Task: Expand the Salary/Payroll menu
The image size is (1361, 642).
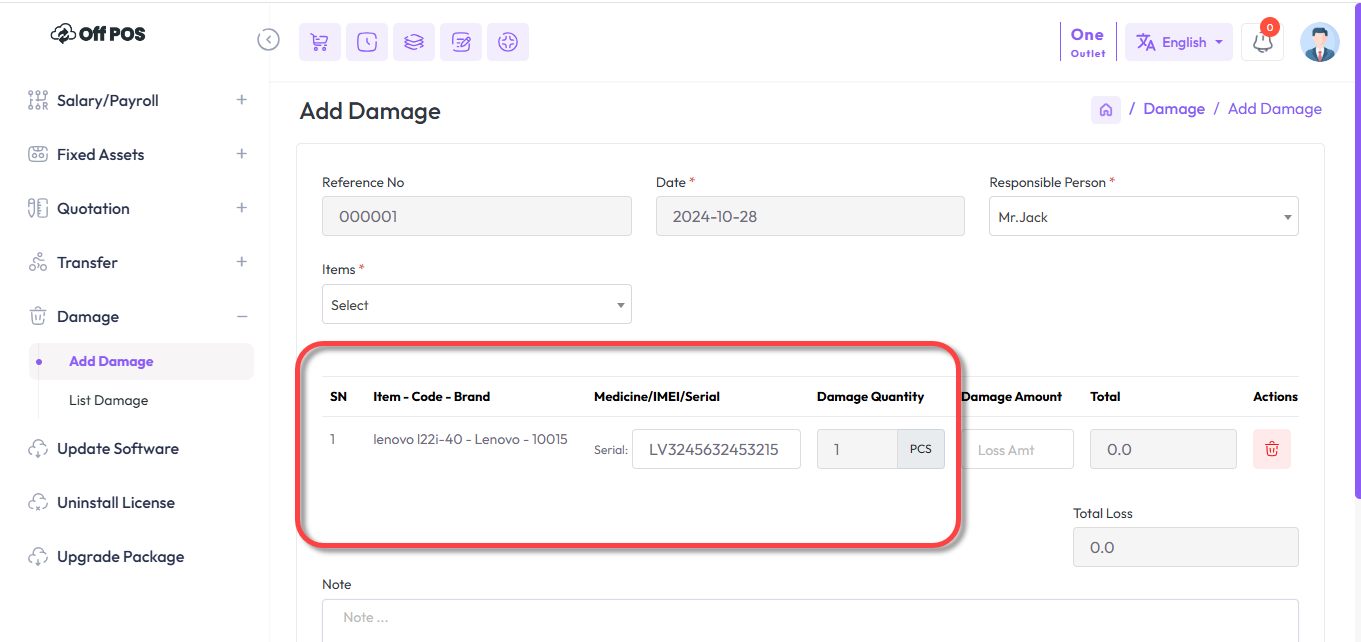Action: click(241, 100)
